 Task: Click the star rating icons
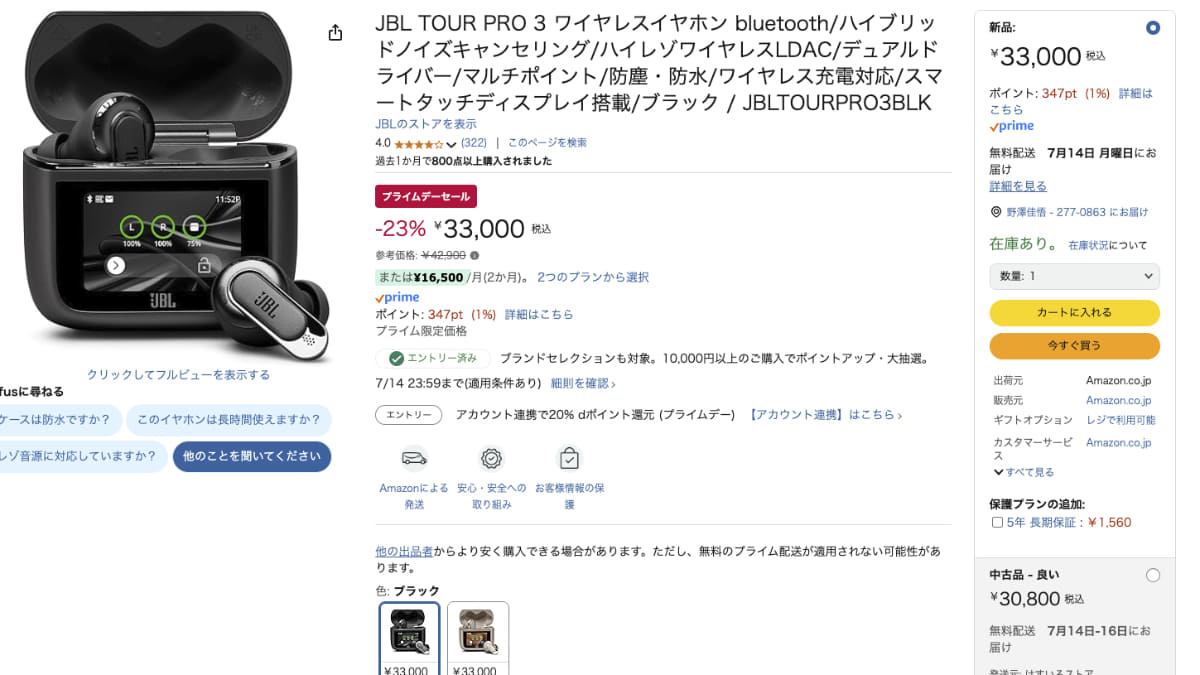[x=418, y=144]
